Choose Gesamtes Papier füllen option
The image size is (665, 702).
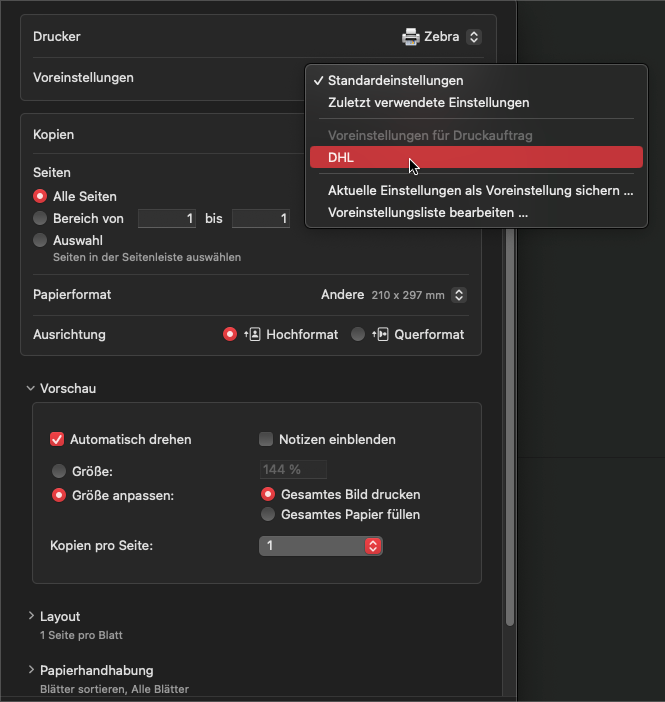click(267, 515)
